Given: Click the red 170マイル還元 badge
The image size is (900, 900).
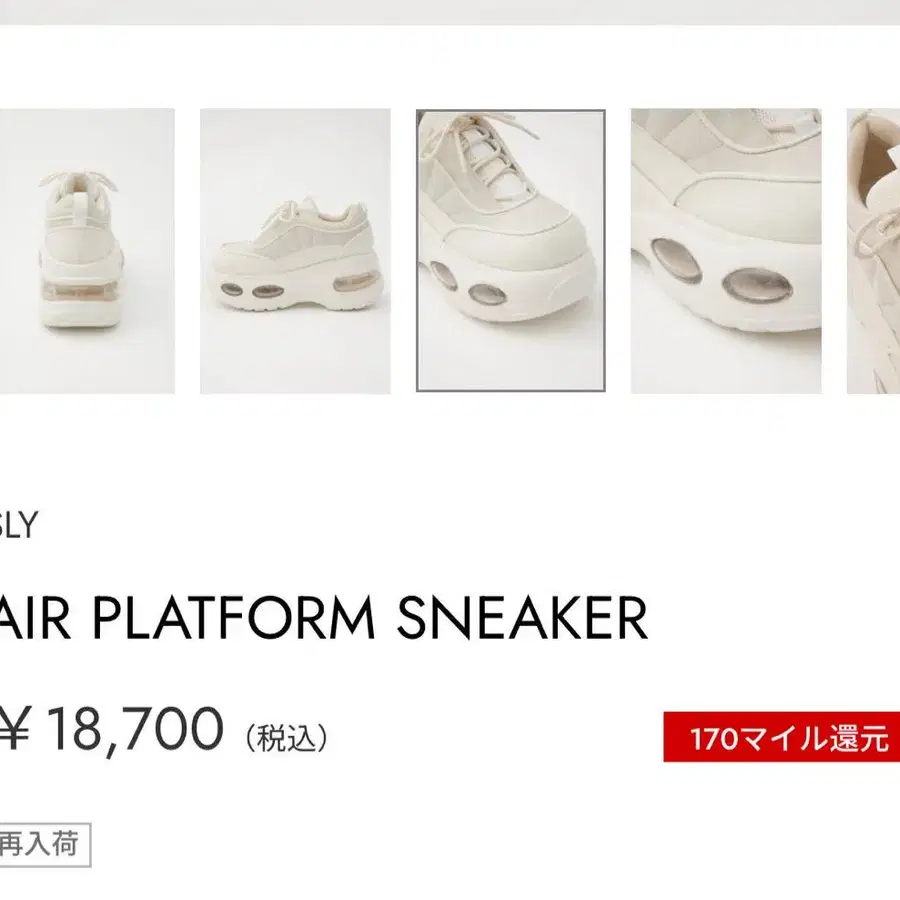Looking at the screenshot, I should coord(781,737).
